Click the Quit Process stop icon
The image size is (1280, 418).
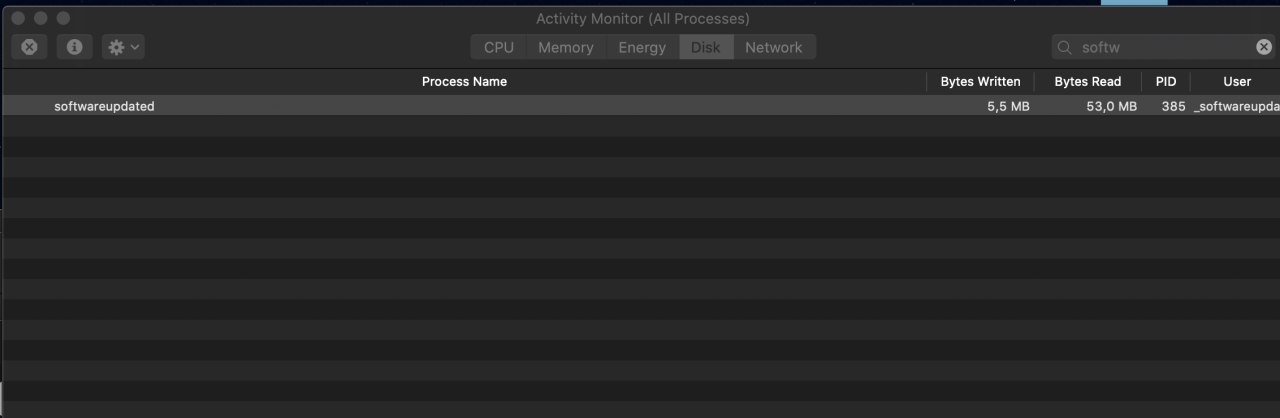[30, 47]
